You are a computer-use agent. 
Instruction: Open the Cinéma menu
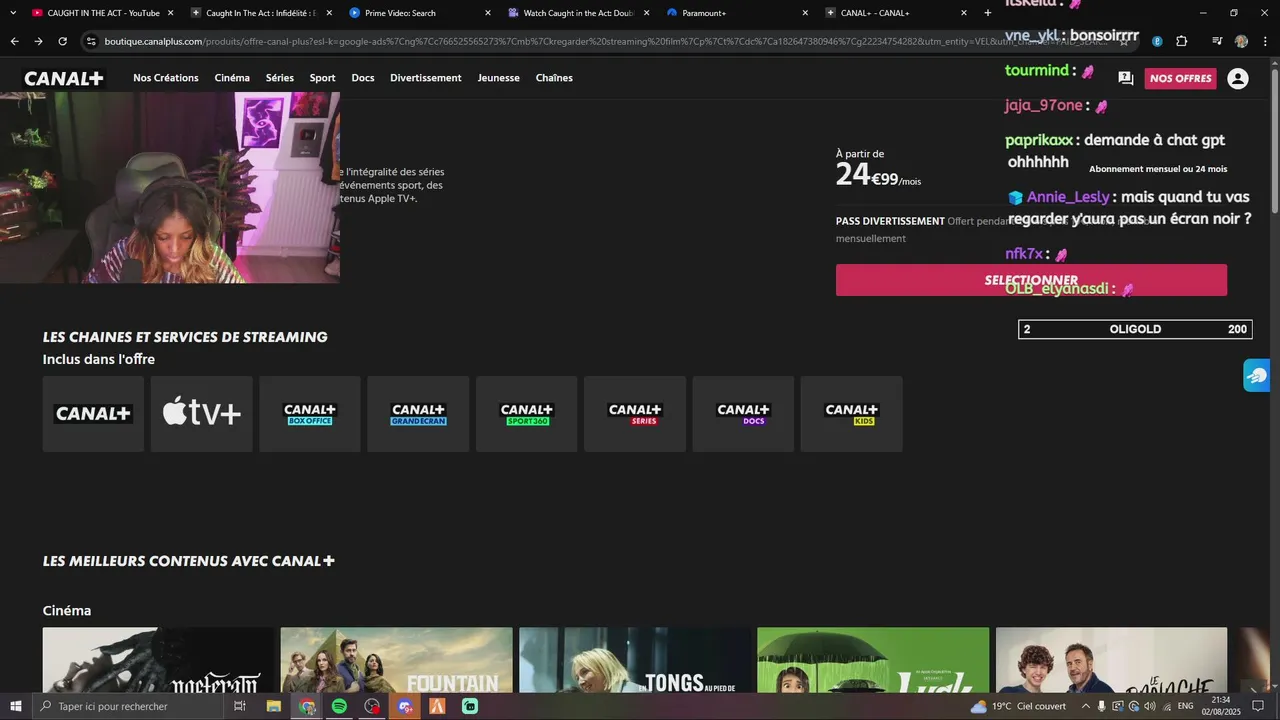point(232,78)
